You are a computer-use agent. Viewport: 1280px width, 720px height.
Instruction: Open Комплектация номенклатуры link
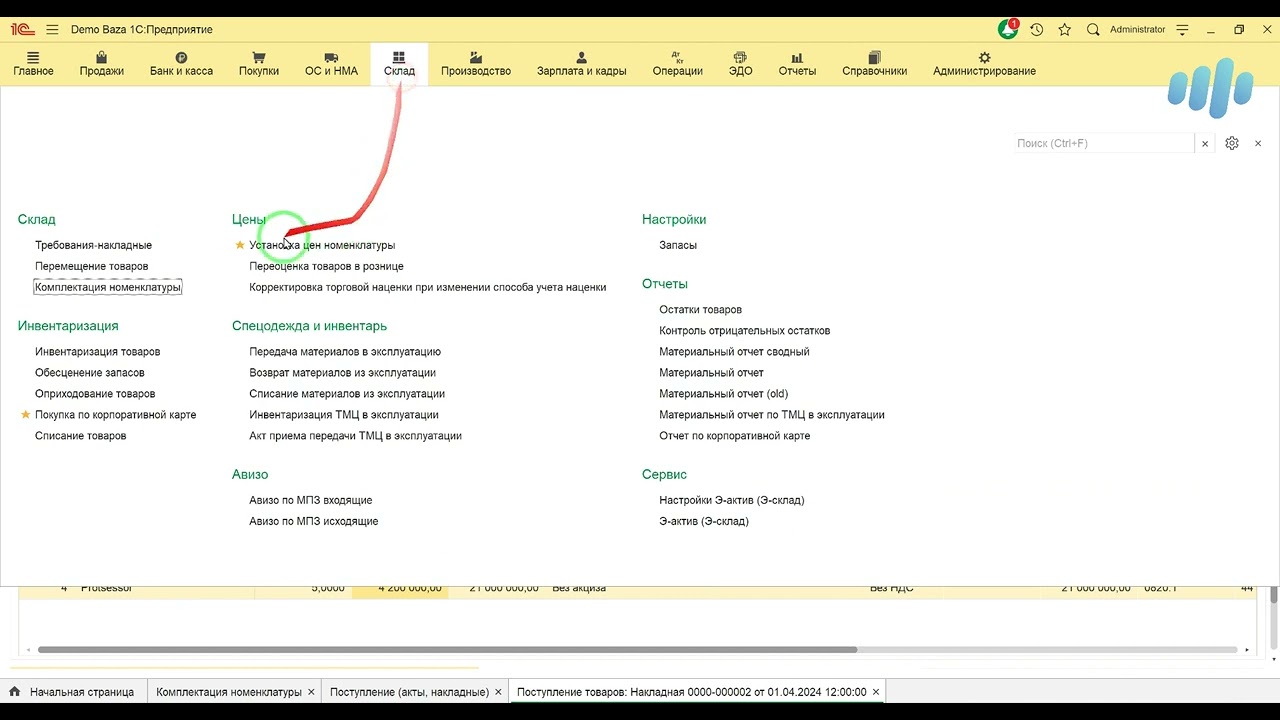coord(108,287)
